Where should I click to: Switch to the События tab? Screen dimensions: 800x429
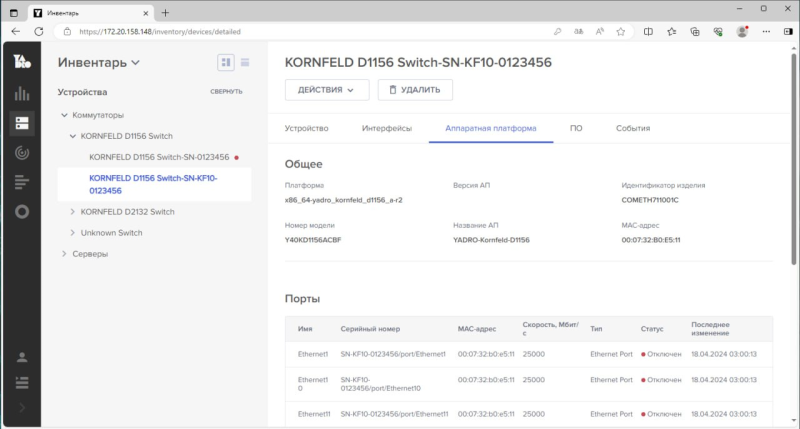coord(633,128)
